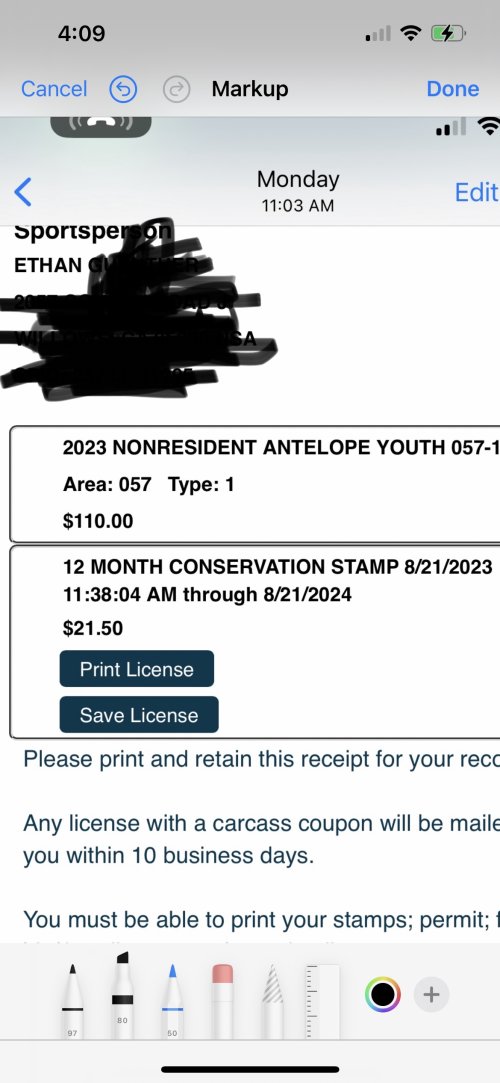Choose the pink eraser tool
The image size is (500, 1083).
click(x=222, y=1001)
